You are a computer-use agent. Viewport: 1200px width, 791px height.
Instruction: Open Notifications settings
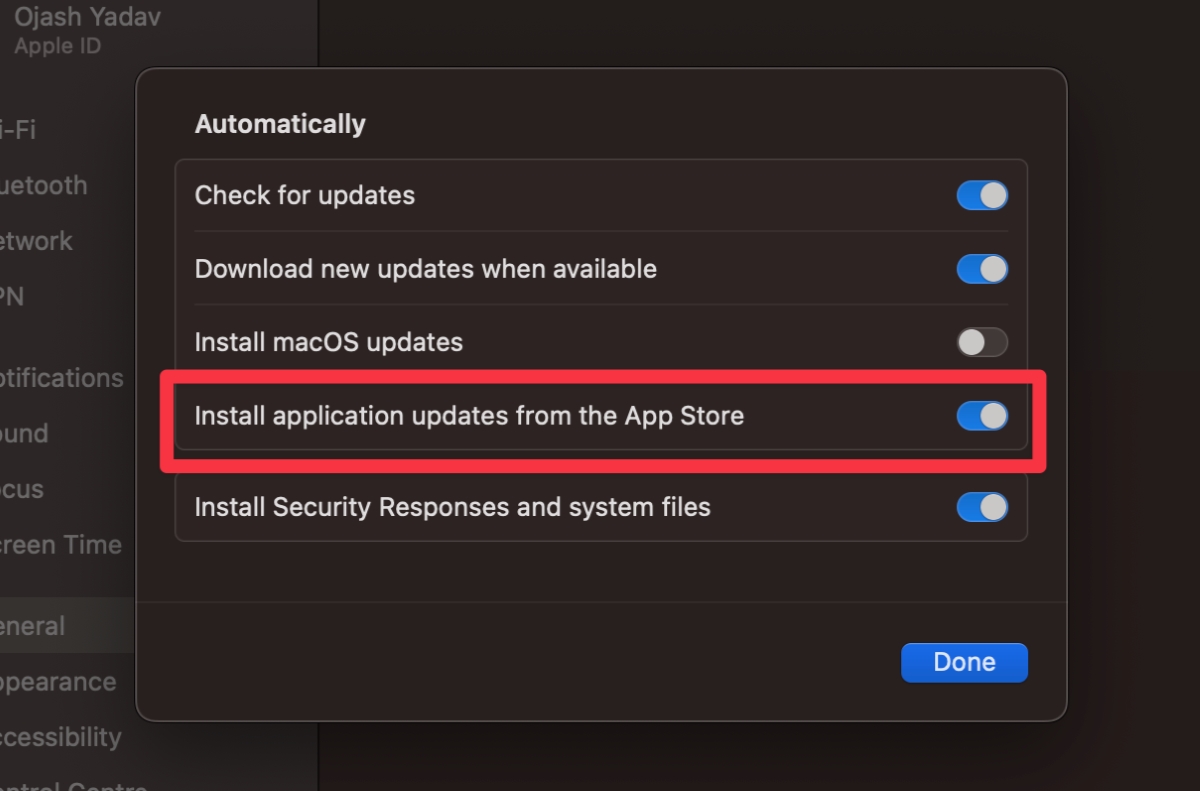62,378
